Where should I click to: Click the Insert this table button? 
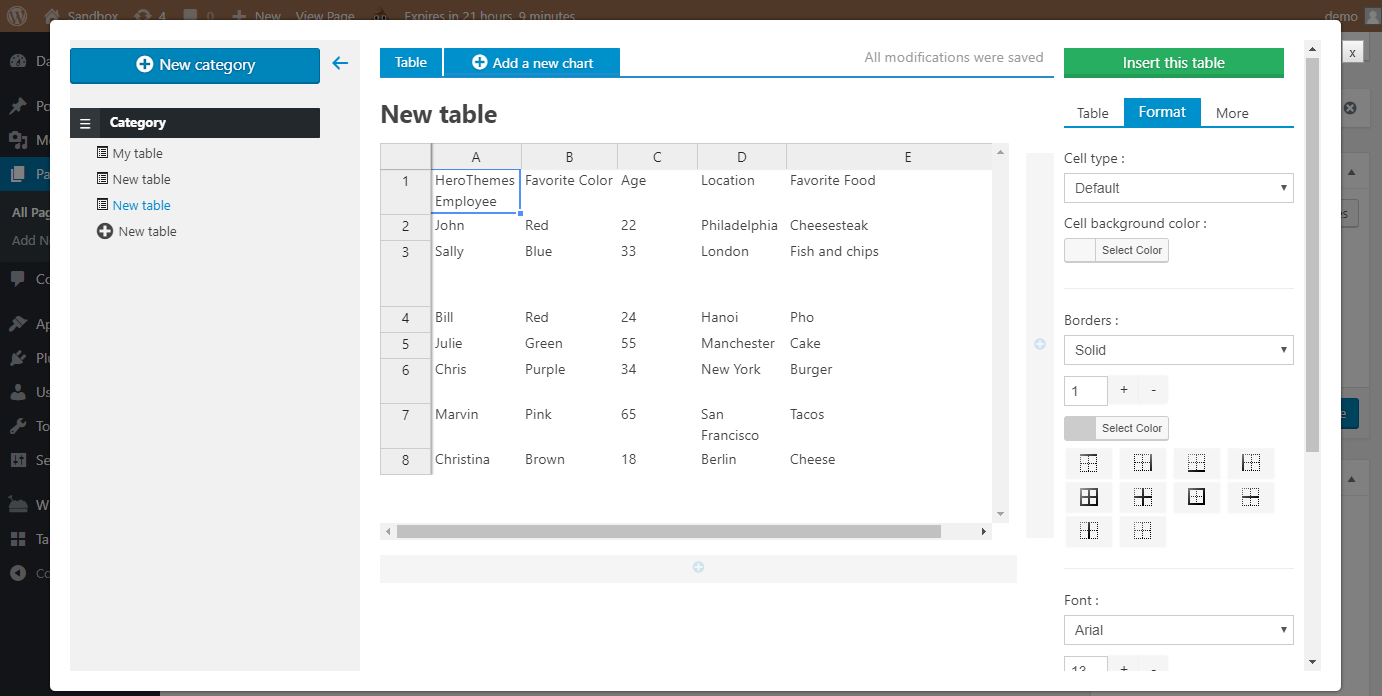click(1173, 63)
